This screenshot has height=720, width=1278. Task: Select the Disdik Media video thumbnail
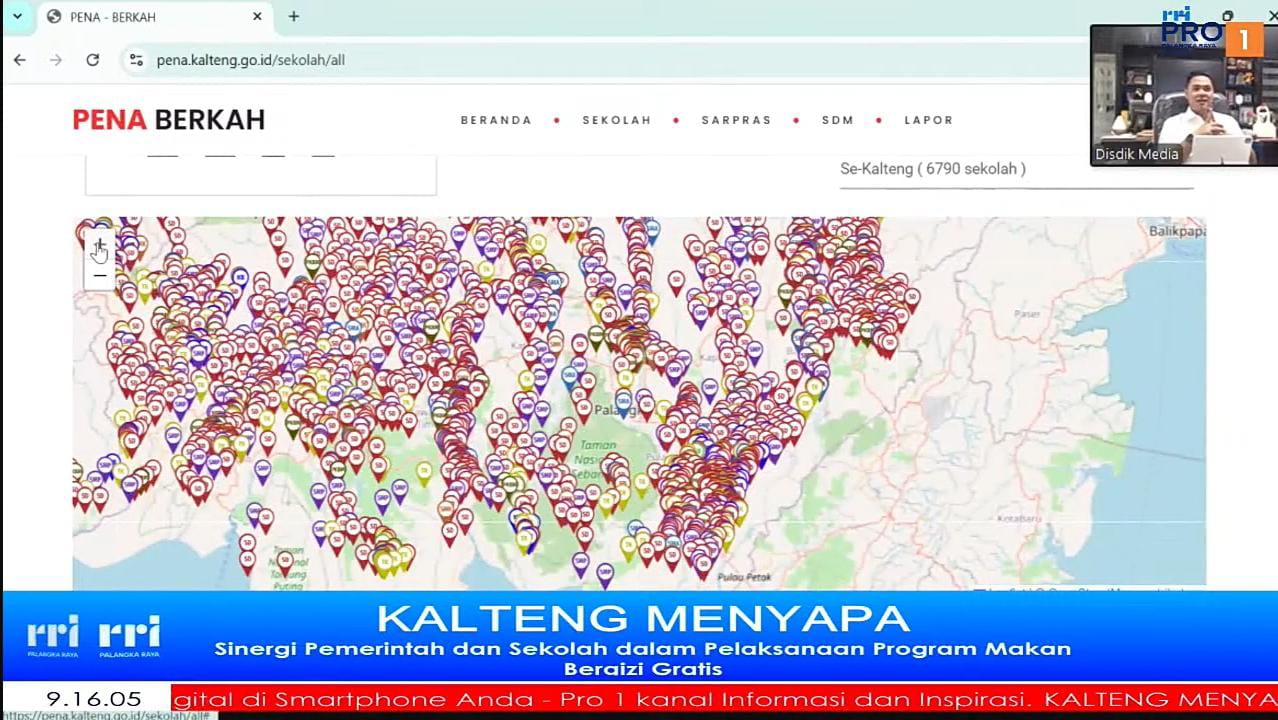[x=1183, y=96]
